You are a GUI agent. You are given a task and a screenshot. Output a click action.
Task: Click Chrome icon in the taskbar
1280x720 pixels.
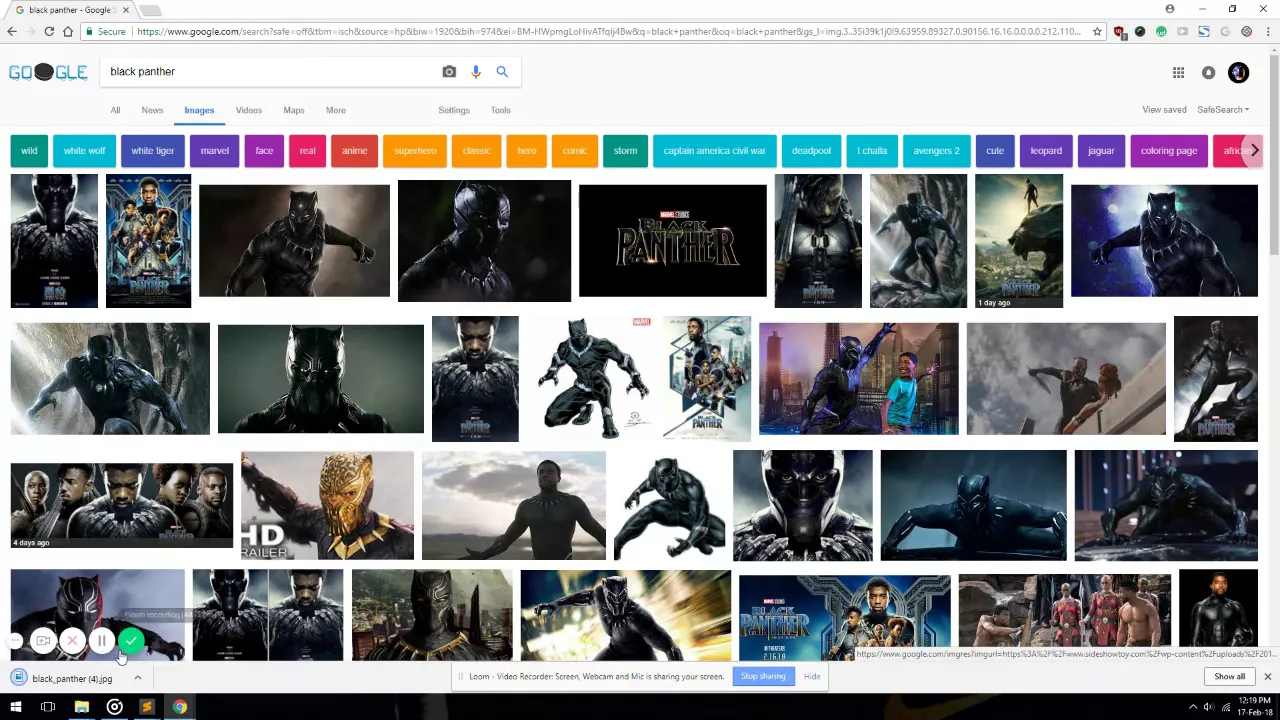click(x=180, y=707)
